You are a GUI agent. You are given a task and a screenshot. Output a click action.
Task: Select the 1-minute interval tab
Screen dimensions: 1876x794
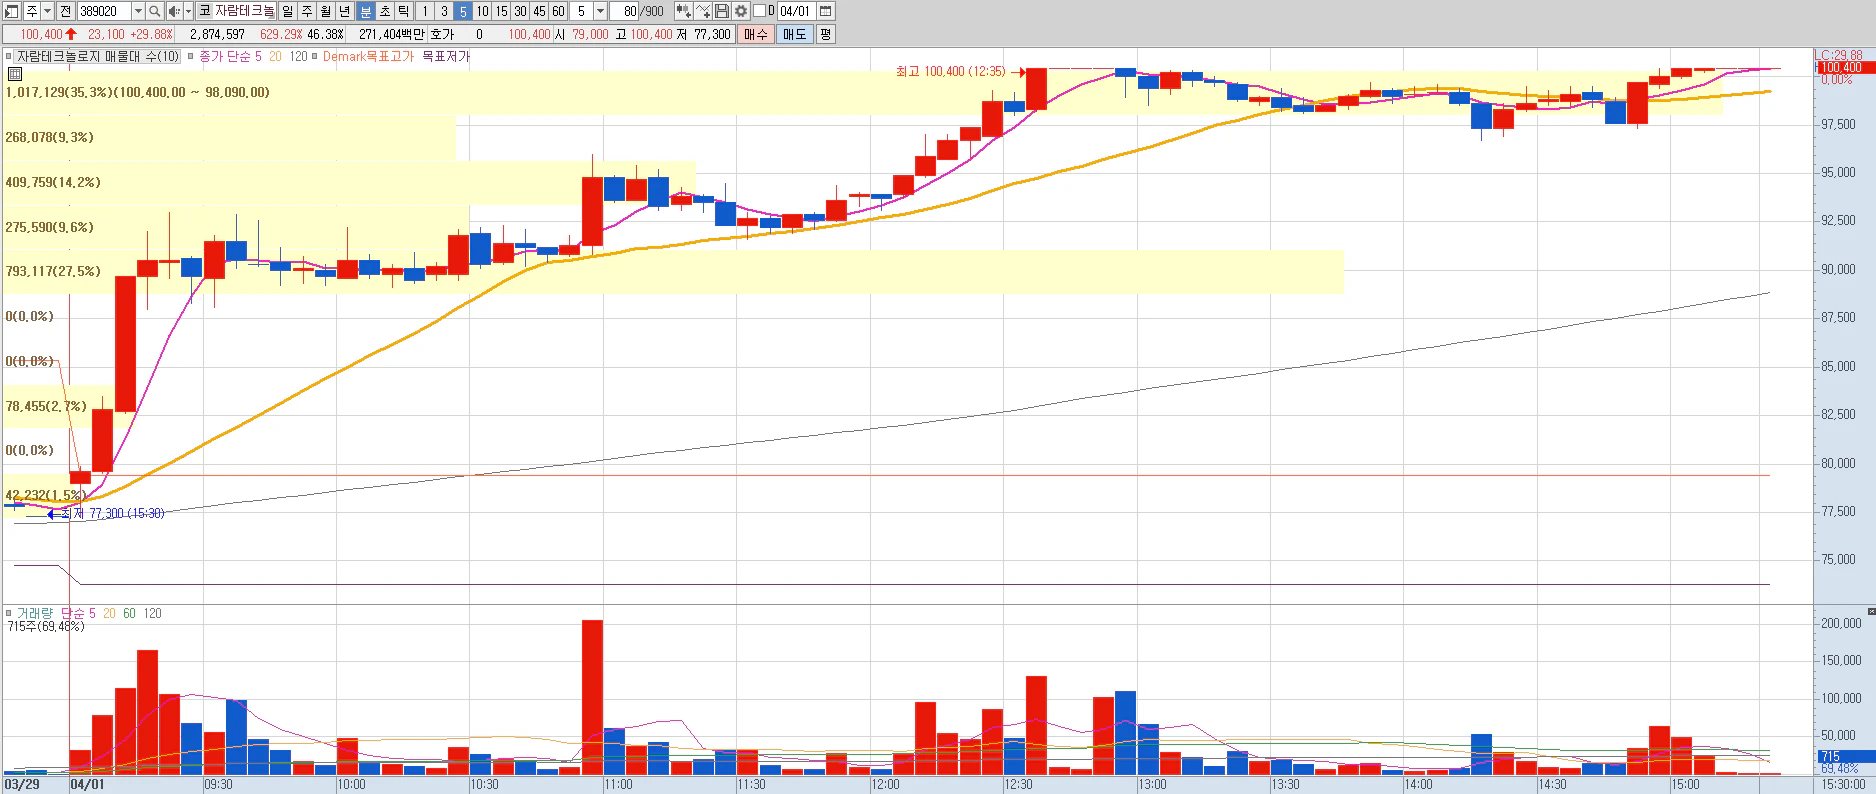(424, 11)
